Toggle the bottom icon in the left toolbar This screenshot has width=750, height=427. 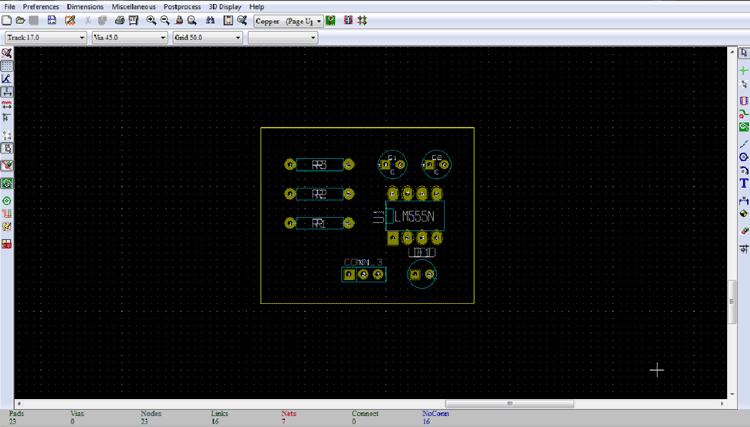tap(7, 244)
